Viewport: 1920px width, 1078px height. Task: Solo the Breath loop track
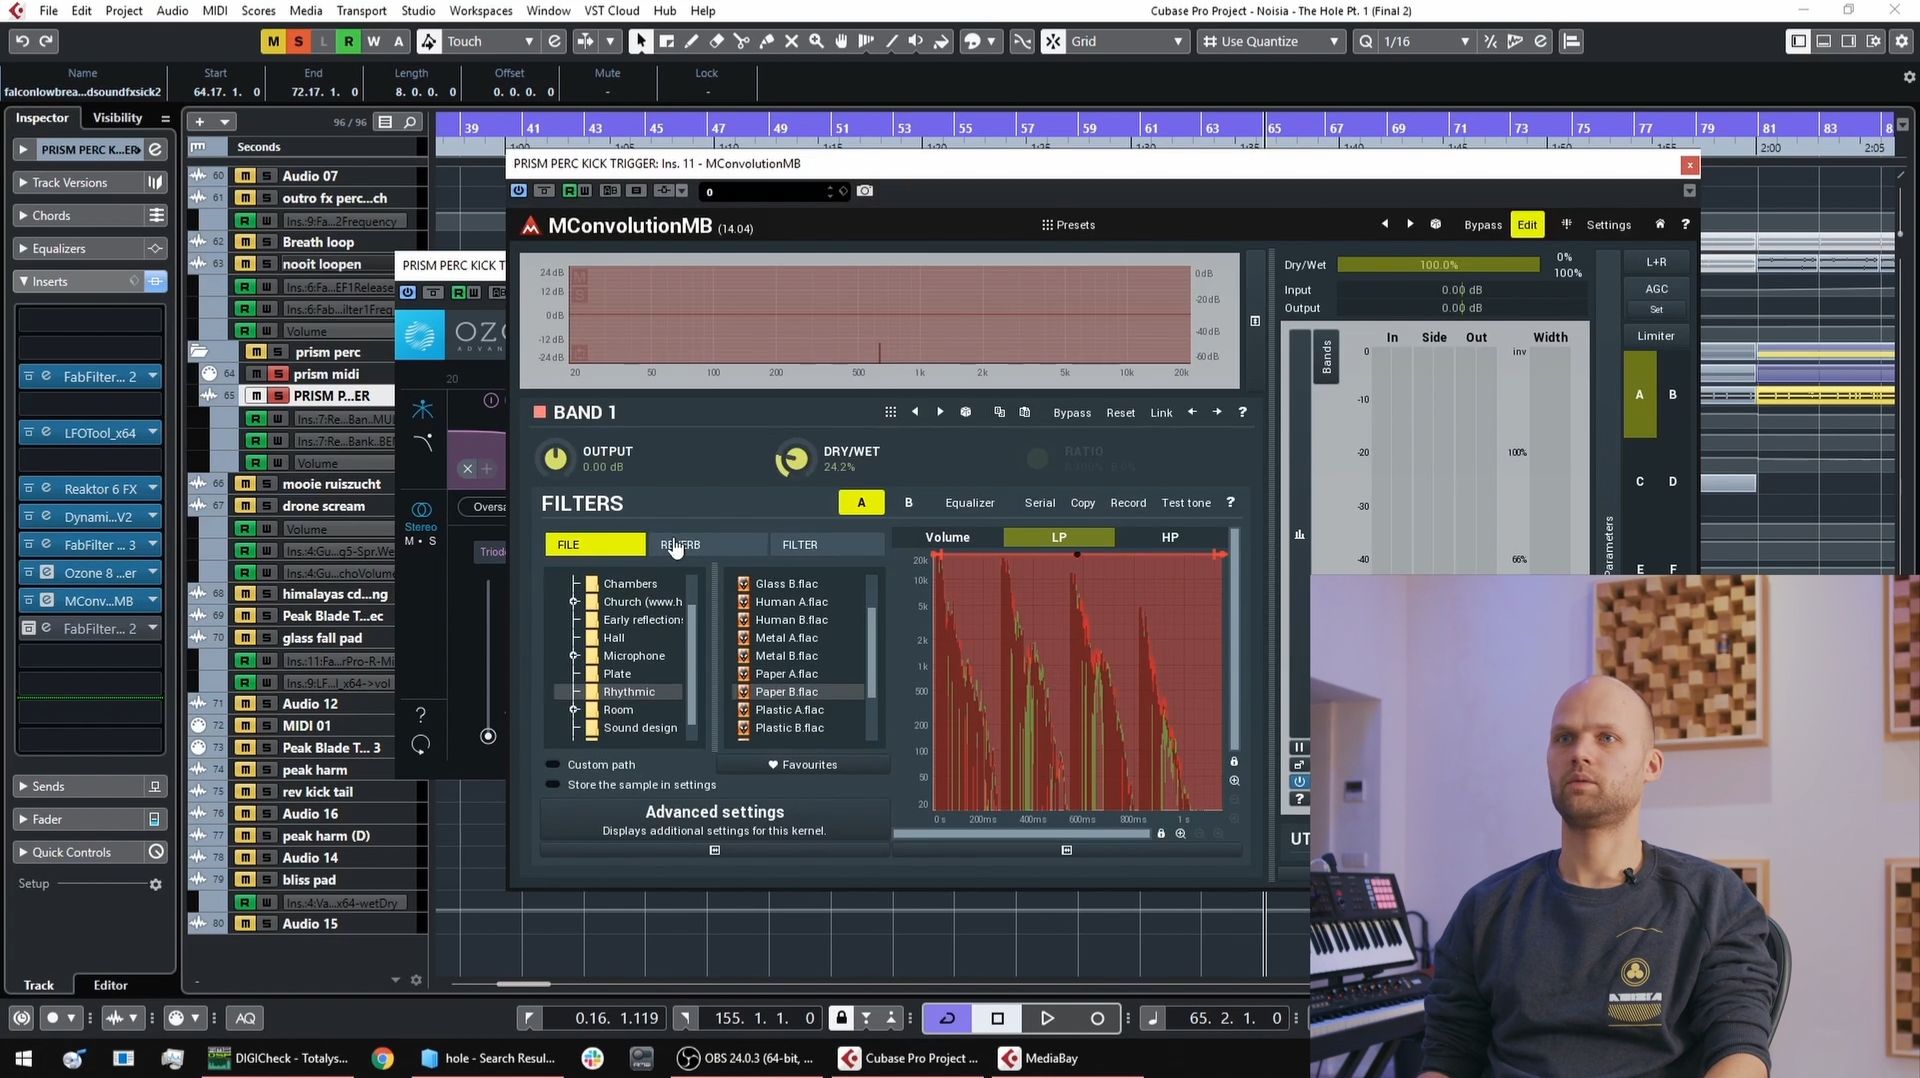coord(267,242)
